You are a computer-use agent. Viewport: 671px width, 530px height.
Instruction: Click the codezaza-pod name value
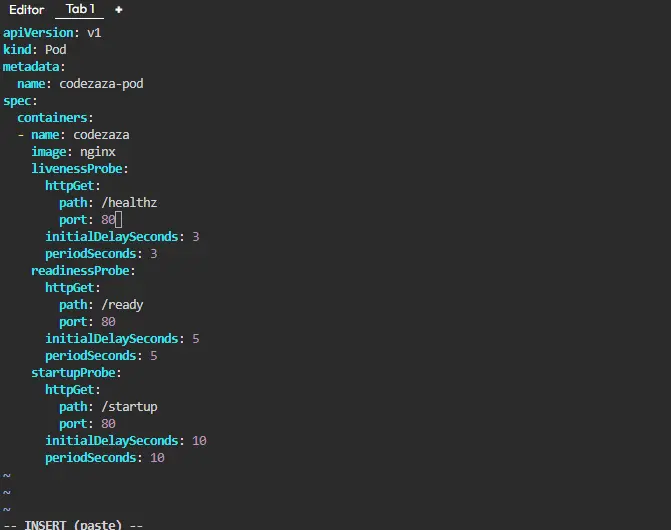pos(101,84)
